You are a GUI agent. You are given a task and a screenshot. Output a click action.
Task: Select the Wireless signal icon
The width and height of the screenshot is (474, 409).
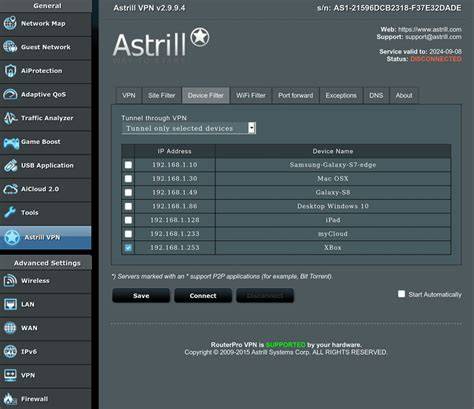pos(10,281)
